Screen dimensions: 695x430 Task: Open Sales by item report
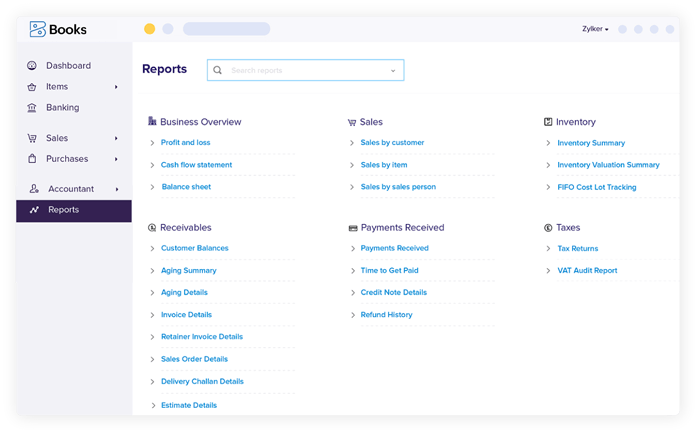coord(384,164)
